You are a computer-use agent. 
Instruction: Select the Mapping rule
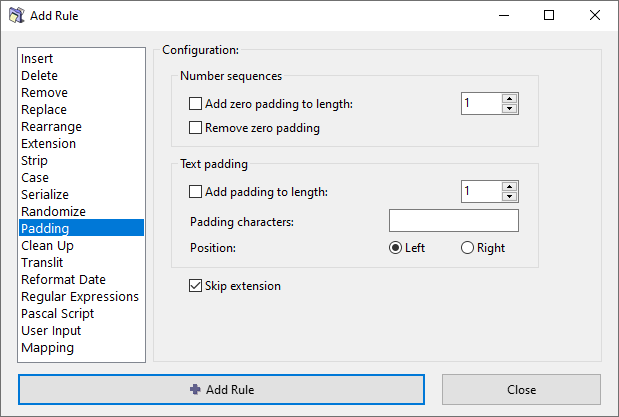click(x=81, y=347)
